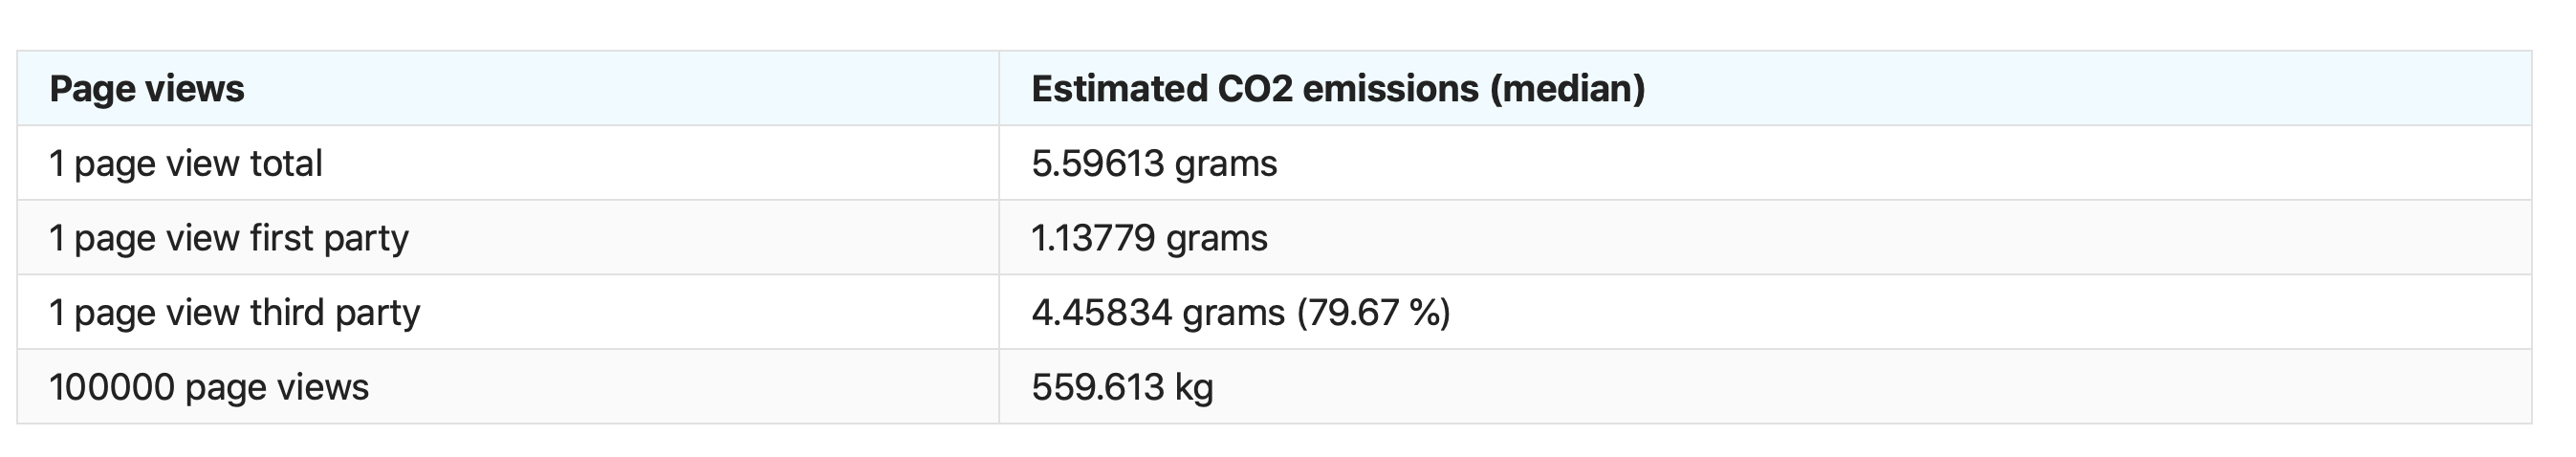2576x457 pixels.
Task: Select the "1 page view third party" cell
Action: pos(234,313)
